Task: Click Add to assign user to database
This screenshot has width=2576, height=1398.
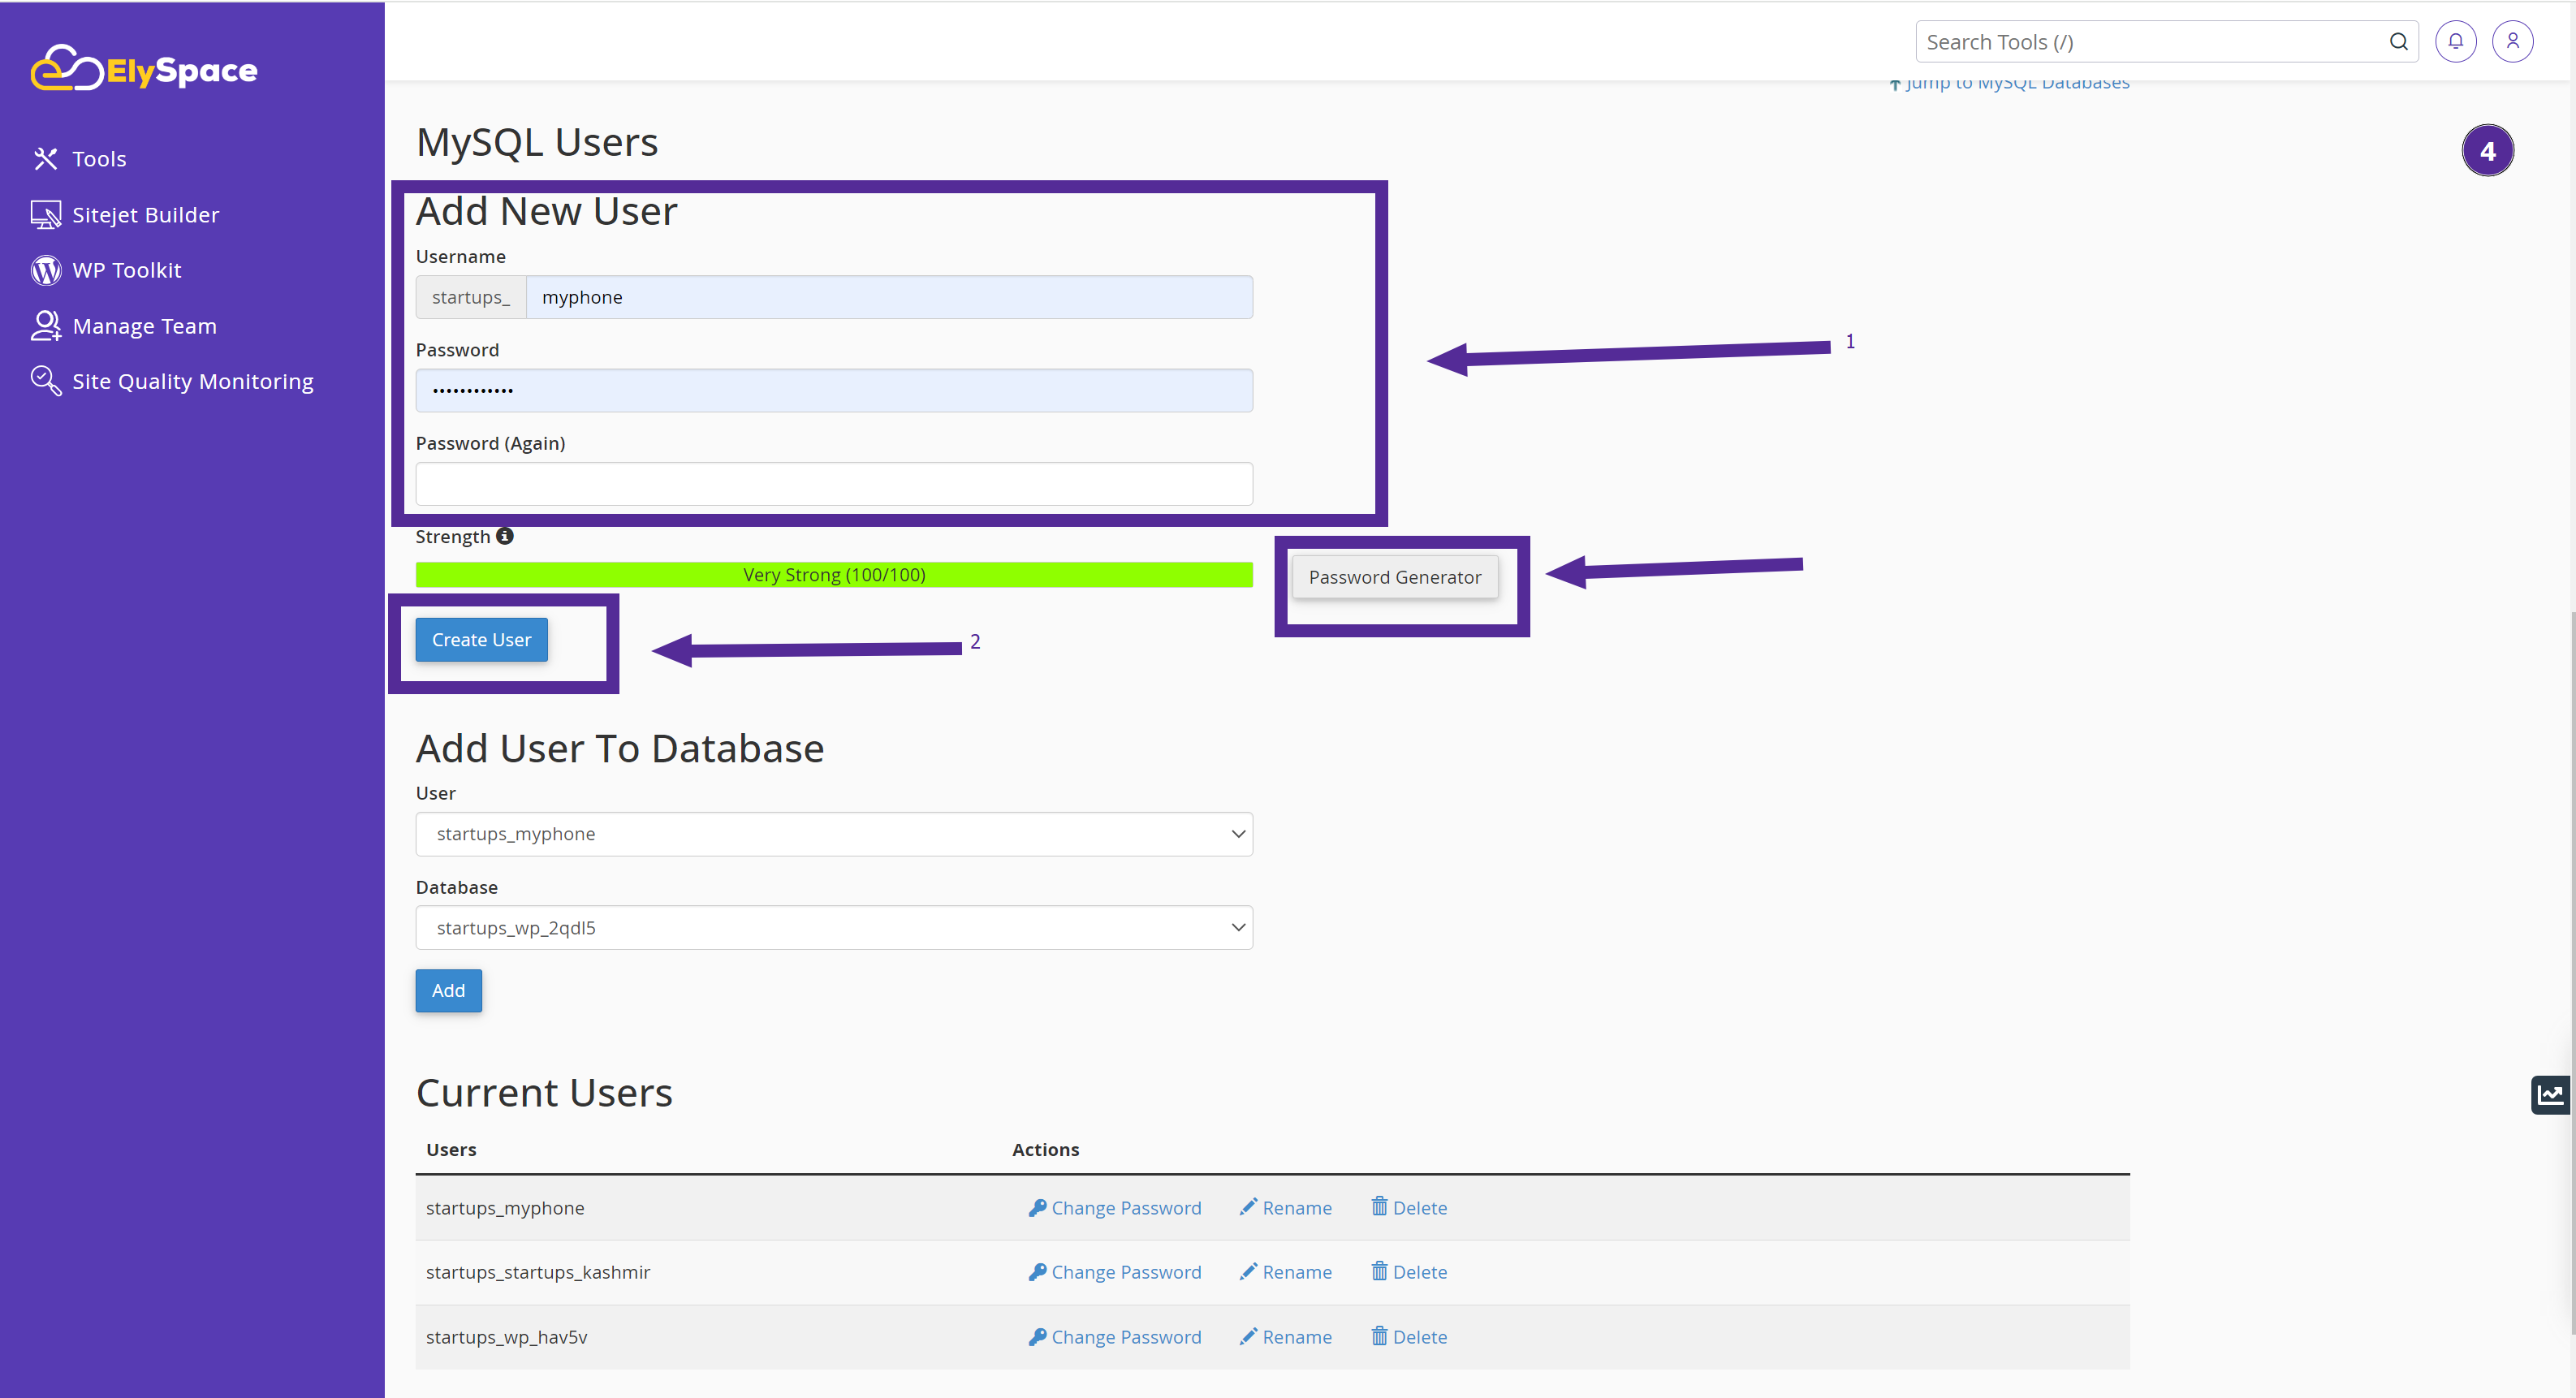Action: pyautogui.click(x=449, y=990)
